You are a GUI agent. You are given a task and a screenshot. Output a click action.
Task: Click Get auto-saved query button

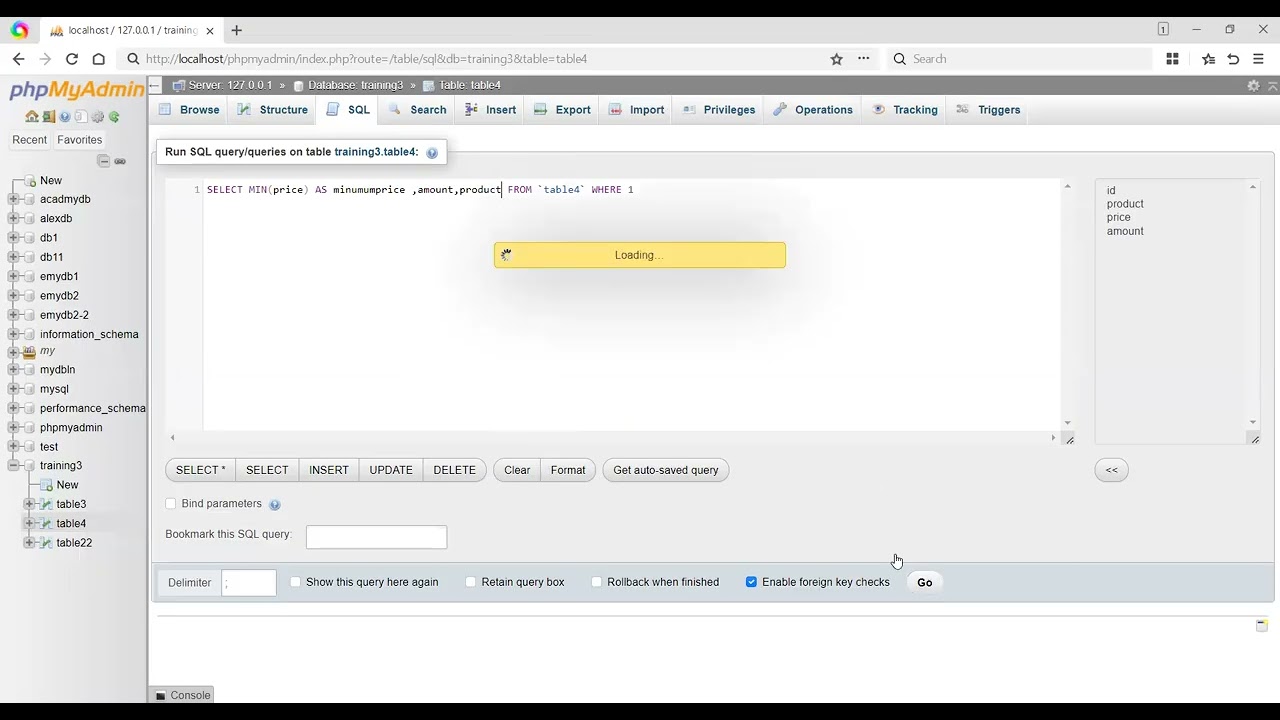[666, 470]
